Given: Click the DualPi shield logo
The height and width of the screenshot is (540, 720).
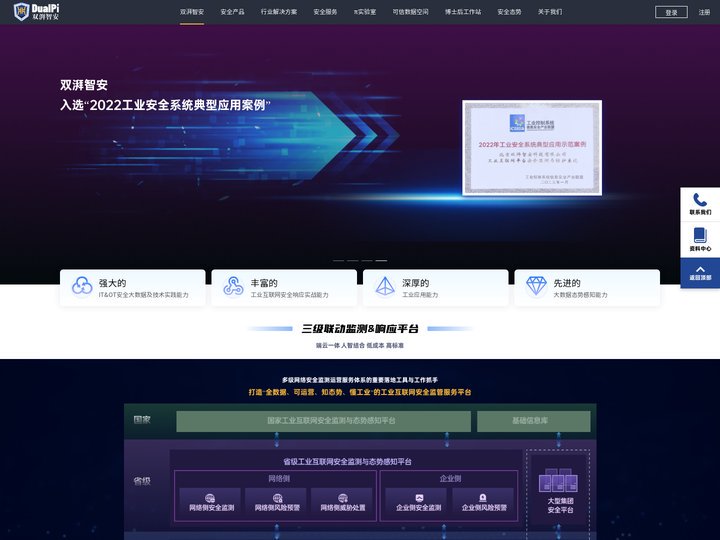Looking at the screenshot, I should click(22, 11).
